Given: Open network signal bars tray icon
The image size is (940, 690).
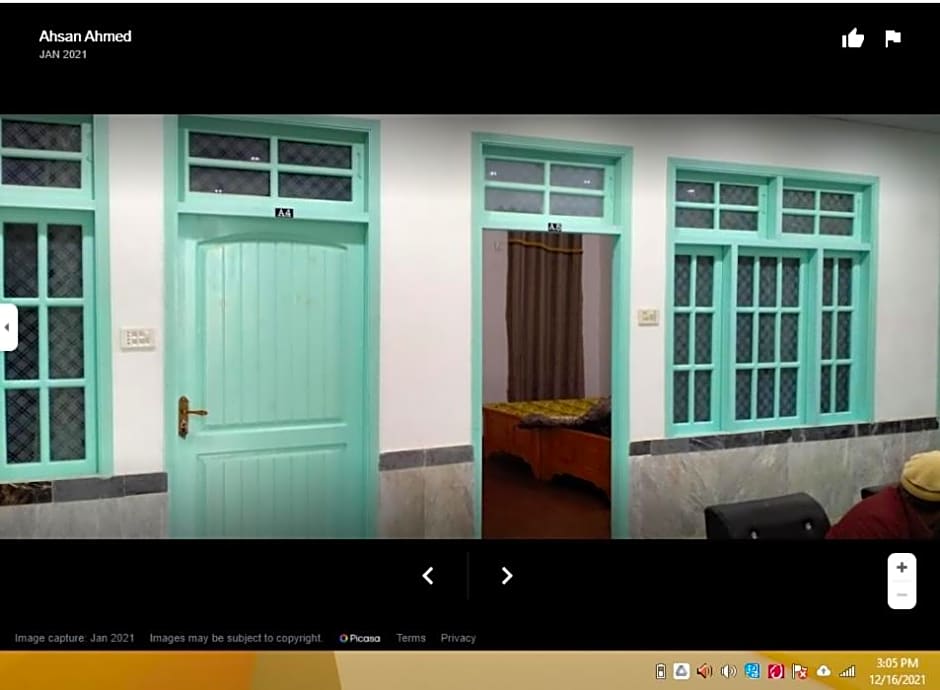Looking at the screenshot, I should (847, 671).
